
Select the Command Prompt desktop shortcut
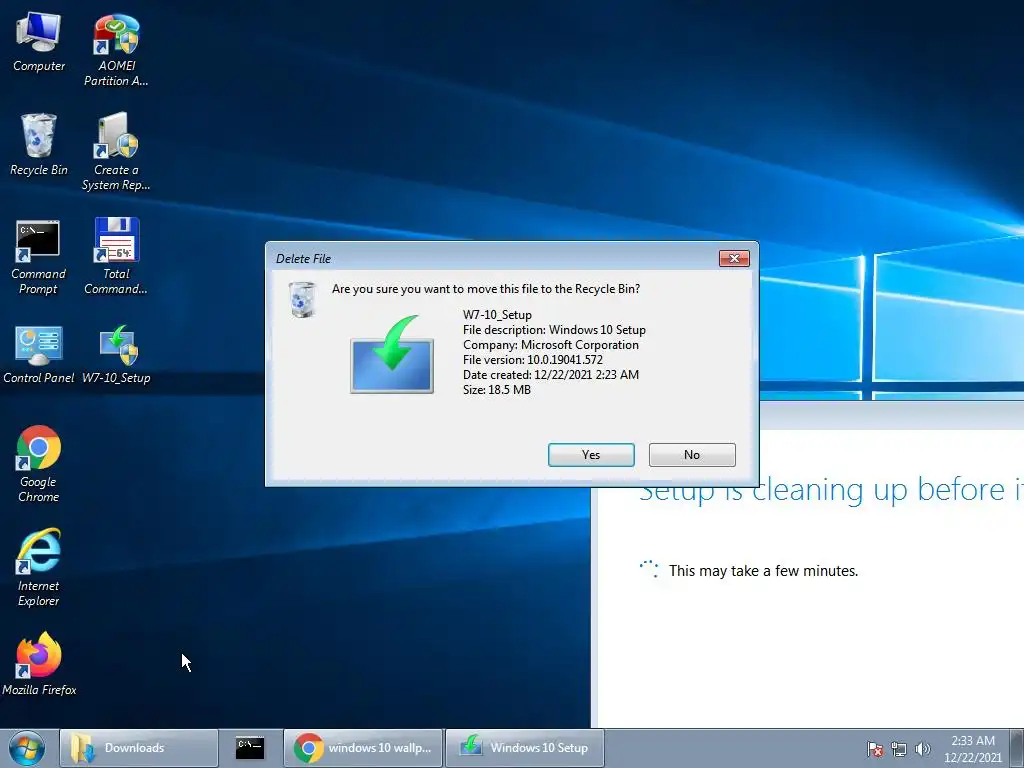tap(39, 257)
